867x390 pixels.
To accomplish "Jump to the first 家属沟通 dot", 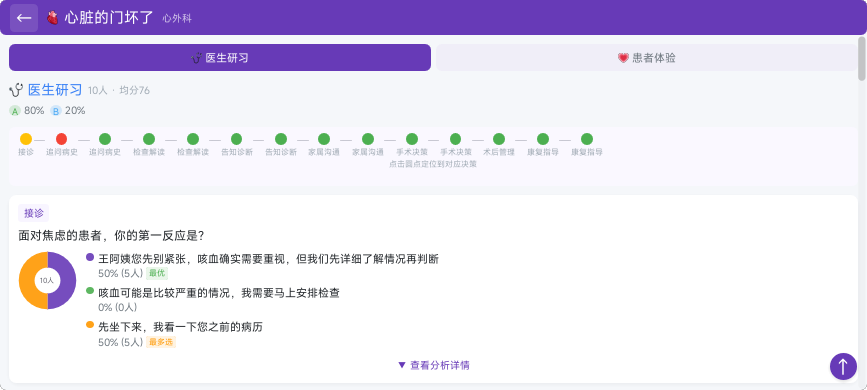I will coord(324,139).
